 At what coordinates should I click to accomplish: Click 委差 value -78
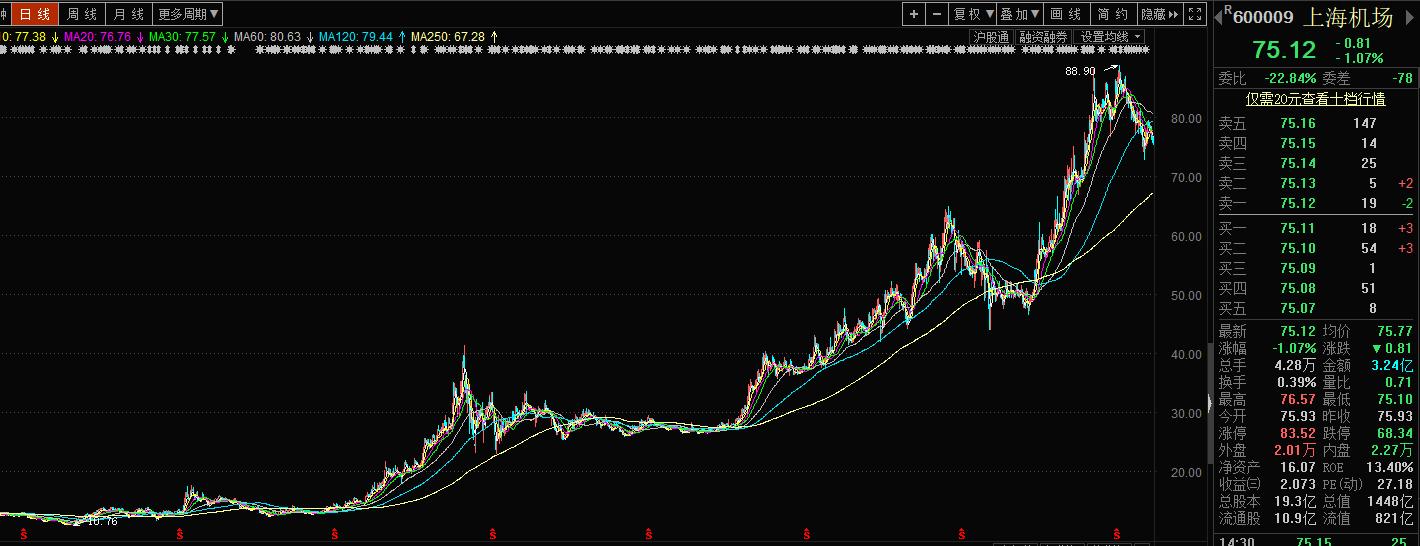pos(1402,78)
